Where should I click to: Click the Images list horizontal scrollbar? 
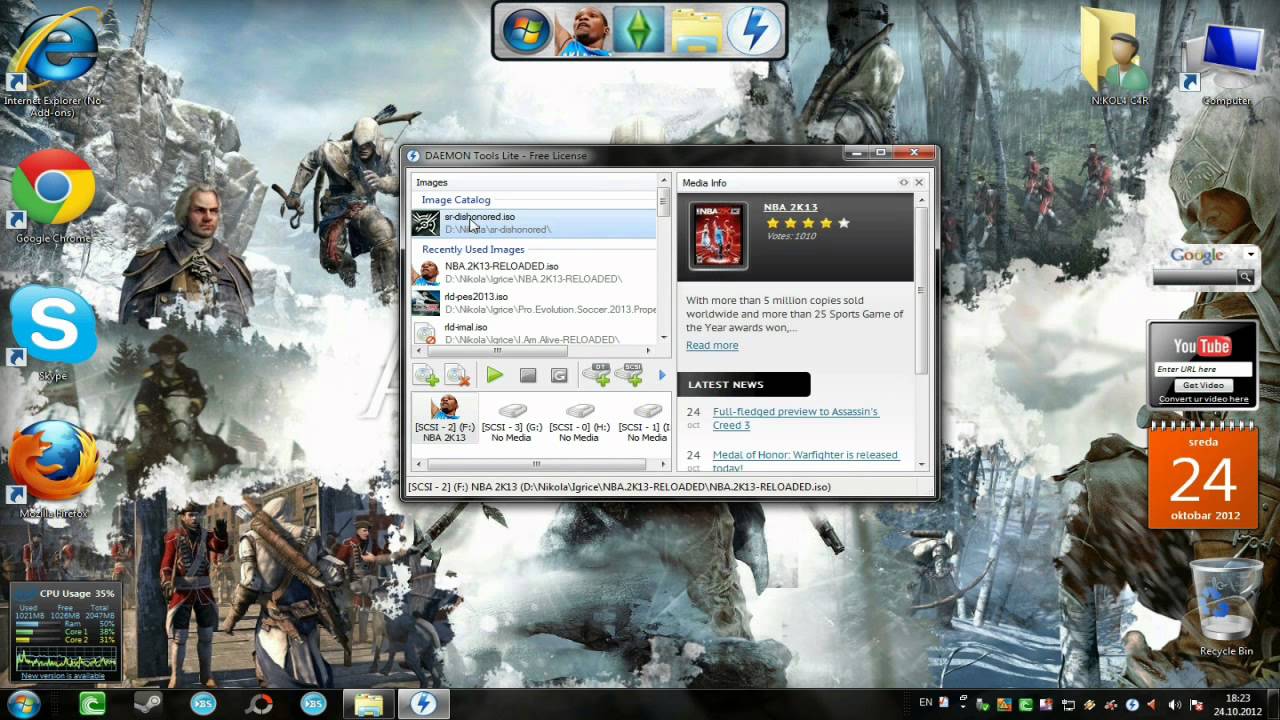pos(497,351)
